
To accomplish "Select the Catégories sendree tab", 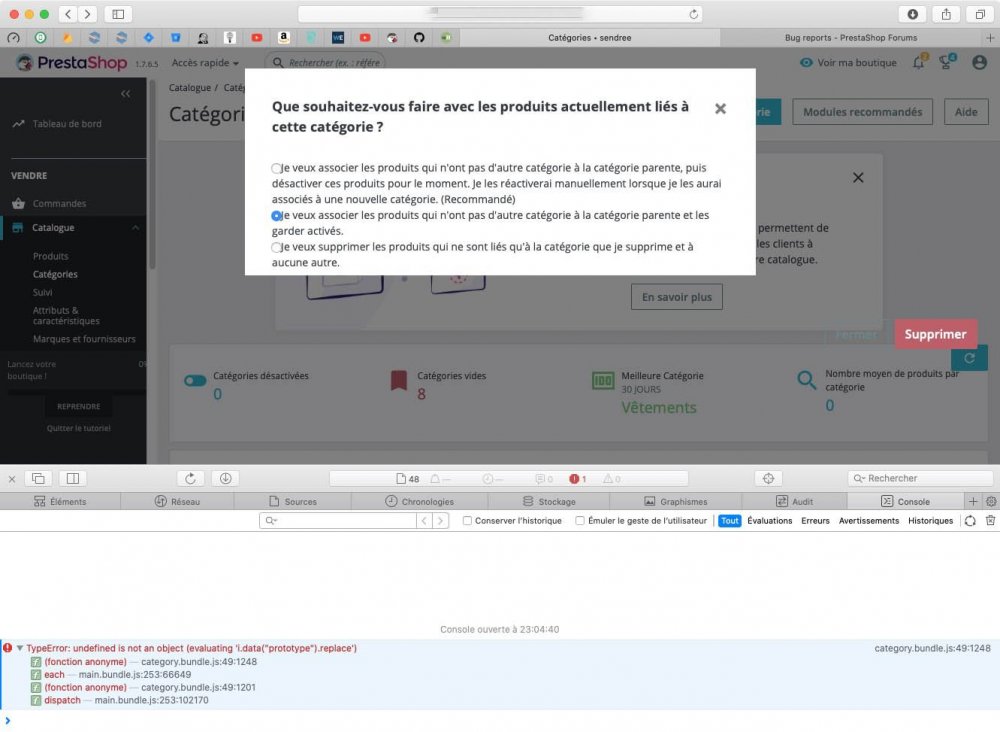I will pyautogui.click(x=590, y=38).
